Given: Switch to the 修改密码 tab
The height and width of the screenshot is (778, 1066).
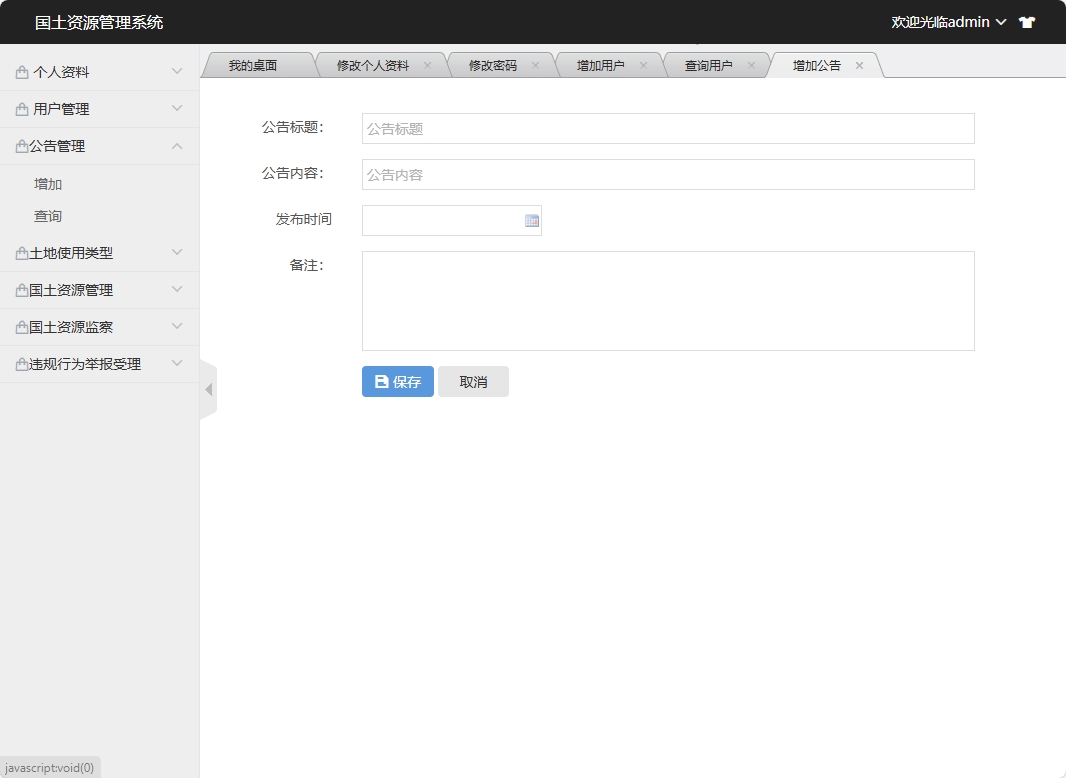Looking at the screenshot, I should pyautogui.click(x=494, y=63).
